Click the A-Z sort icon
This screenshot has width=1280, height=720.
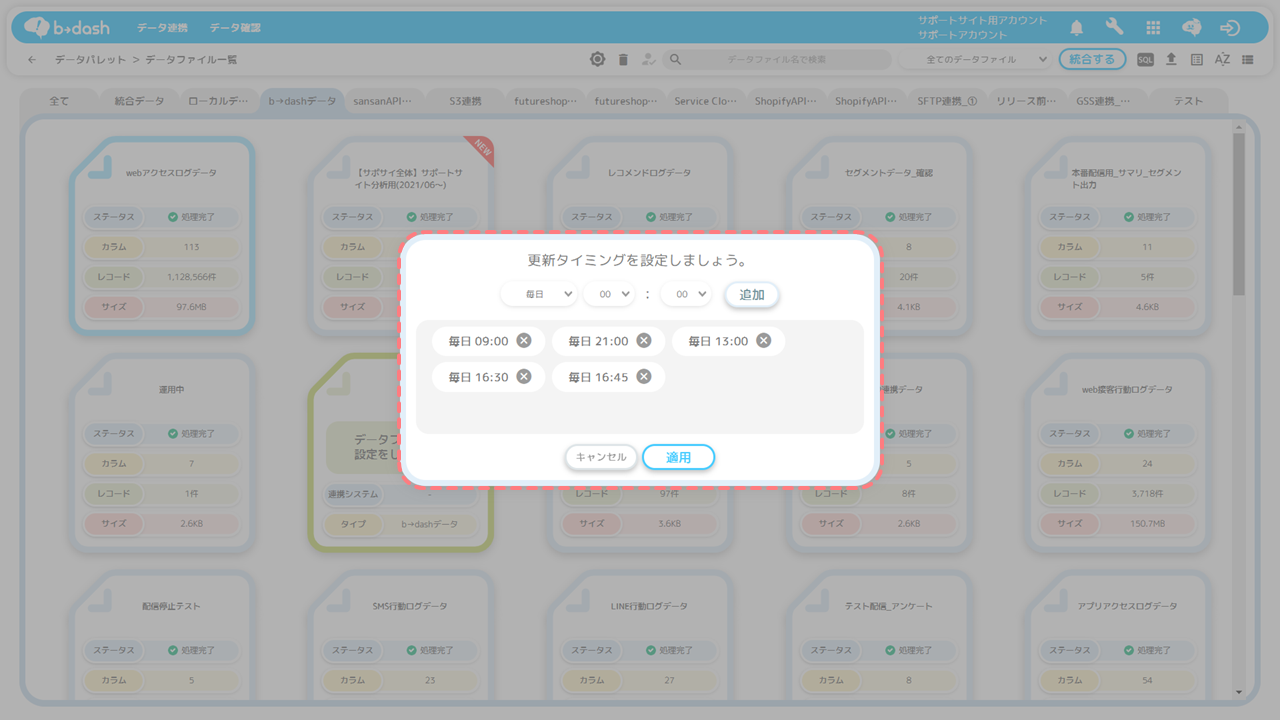tap(1222, 60)
